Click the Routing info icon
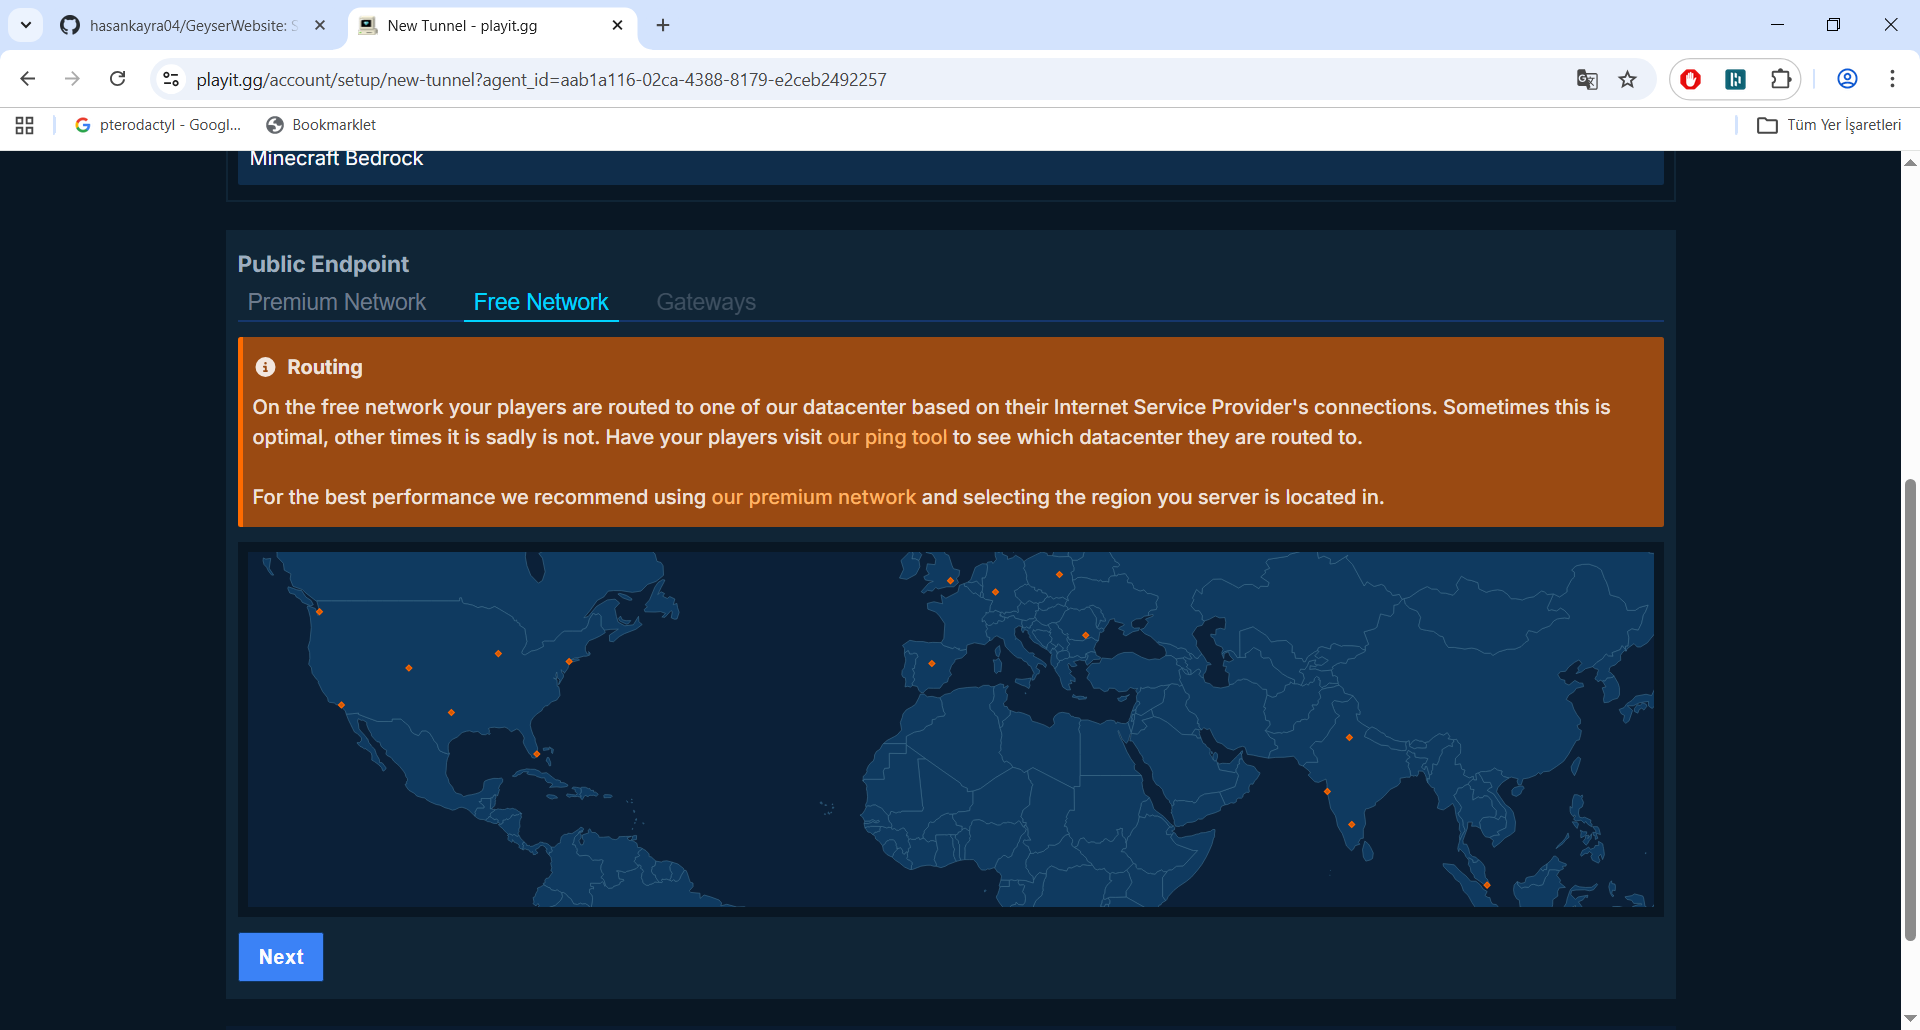Viewport: 1920px width, 1030px height. (265, 367)
